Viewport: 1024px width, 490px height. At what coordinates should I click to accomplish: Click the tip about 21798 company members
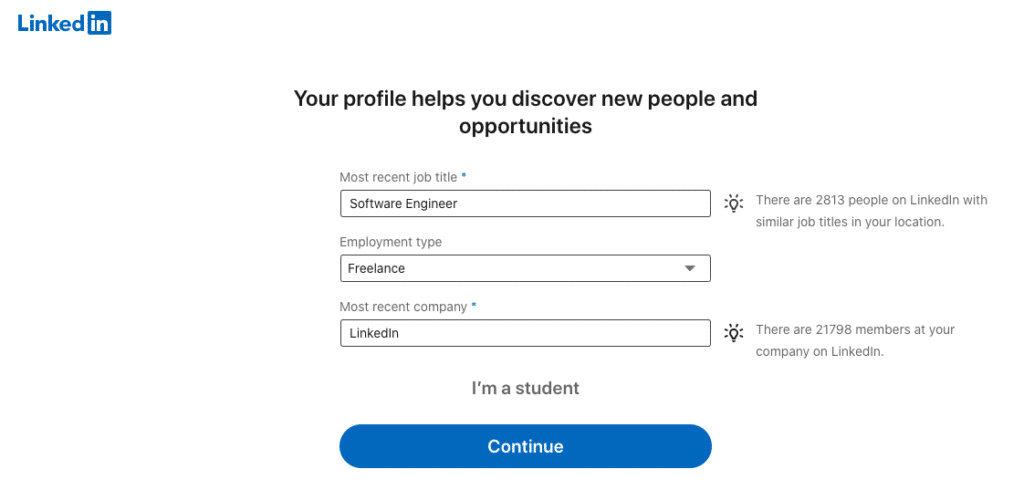tap(855, 340)
